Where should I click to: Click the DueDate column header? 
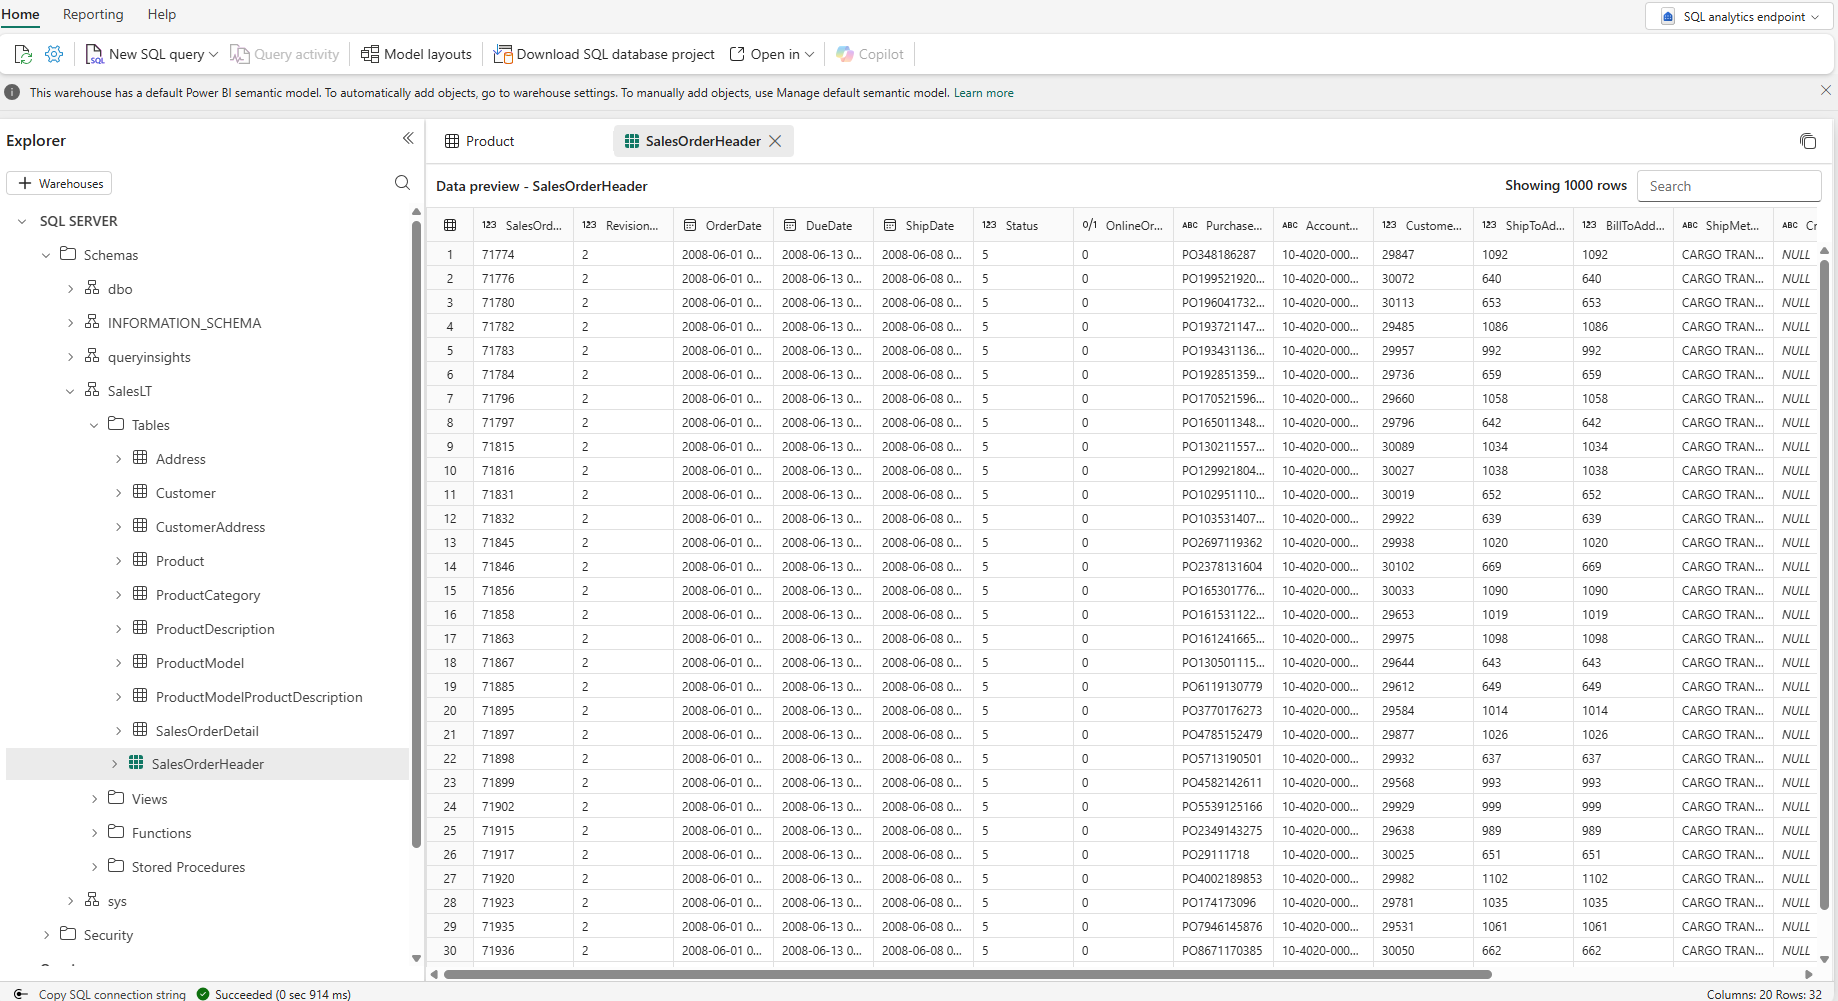click(822, 226)
